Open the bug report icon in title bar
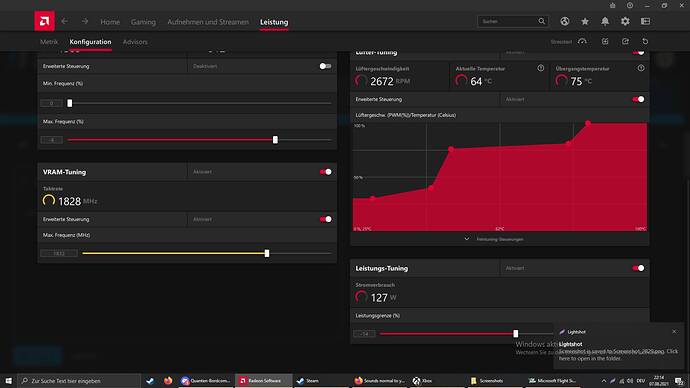This screenshot has height=388, width=690. (612, 5)
